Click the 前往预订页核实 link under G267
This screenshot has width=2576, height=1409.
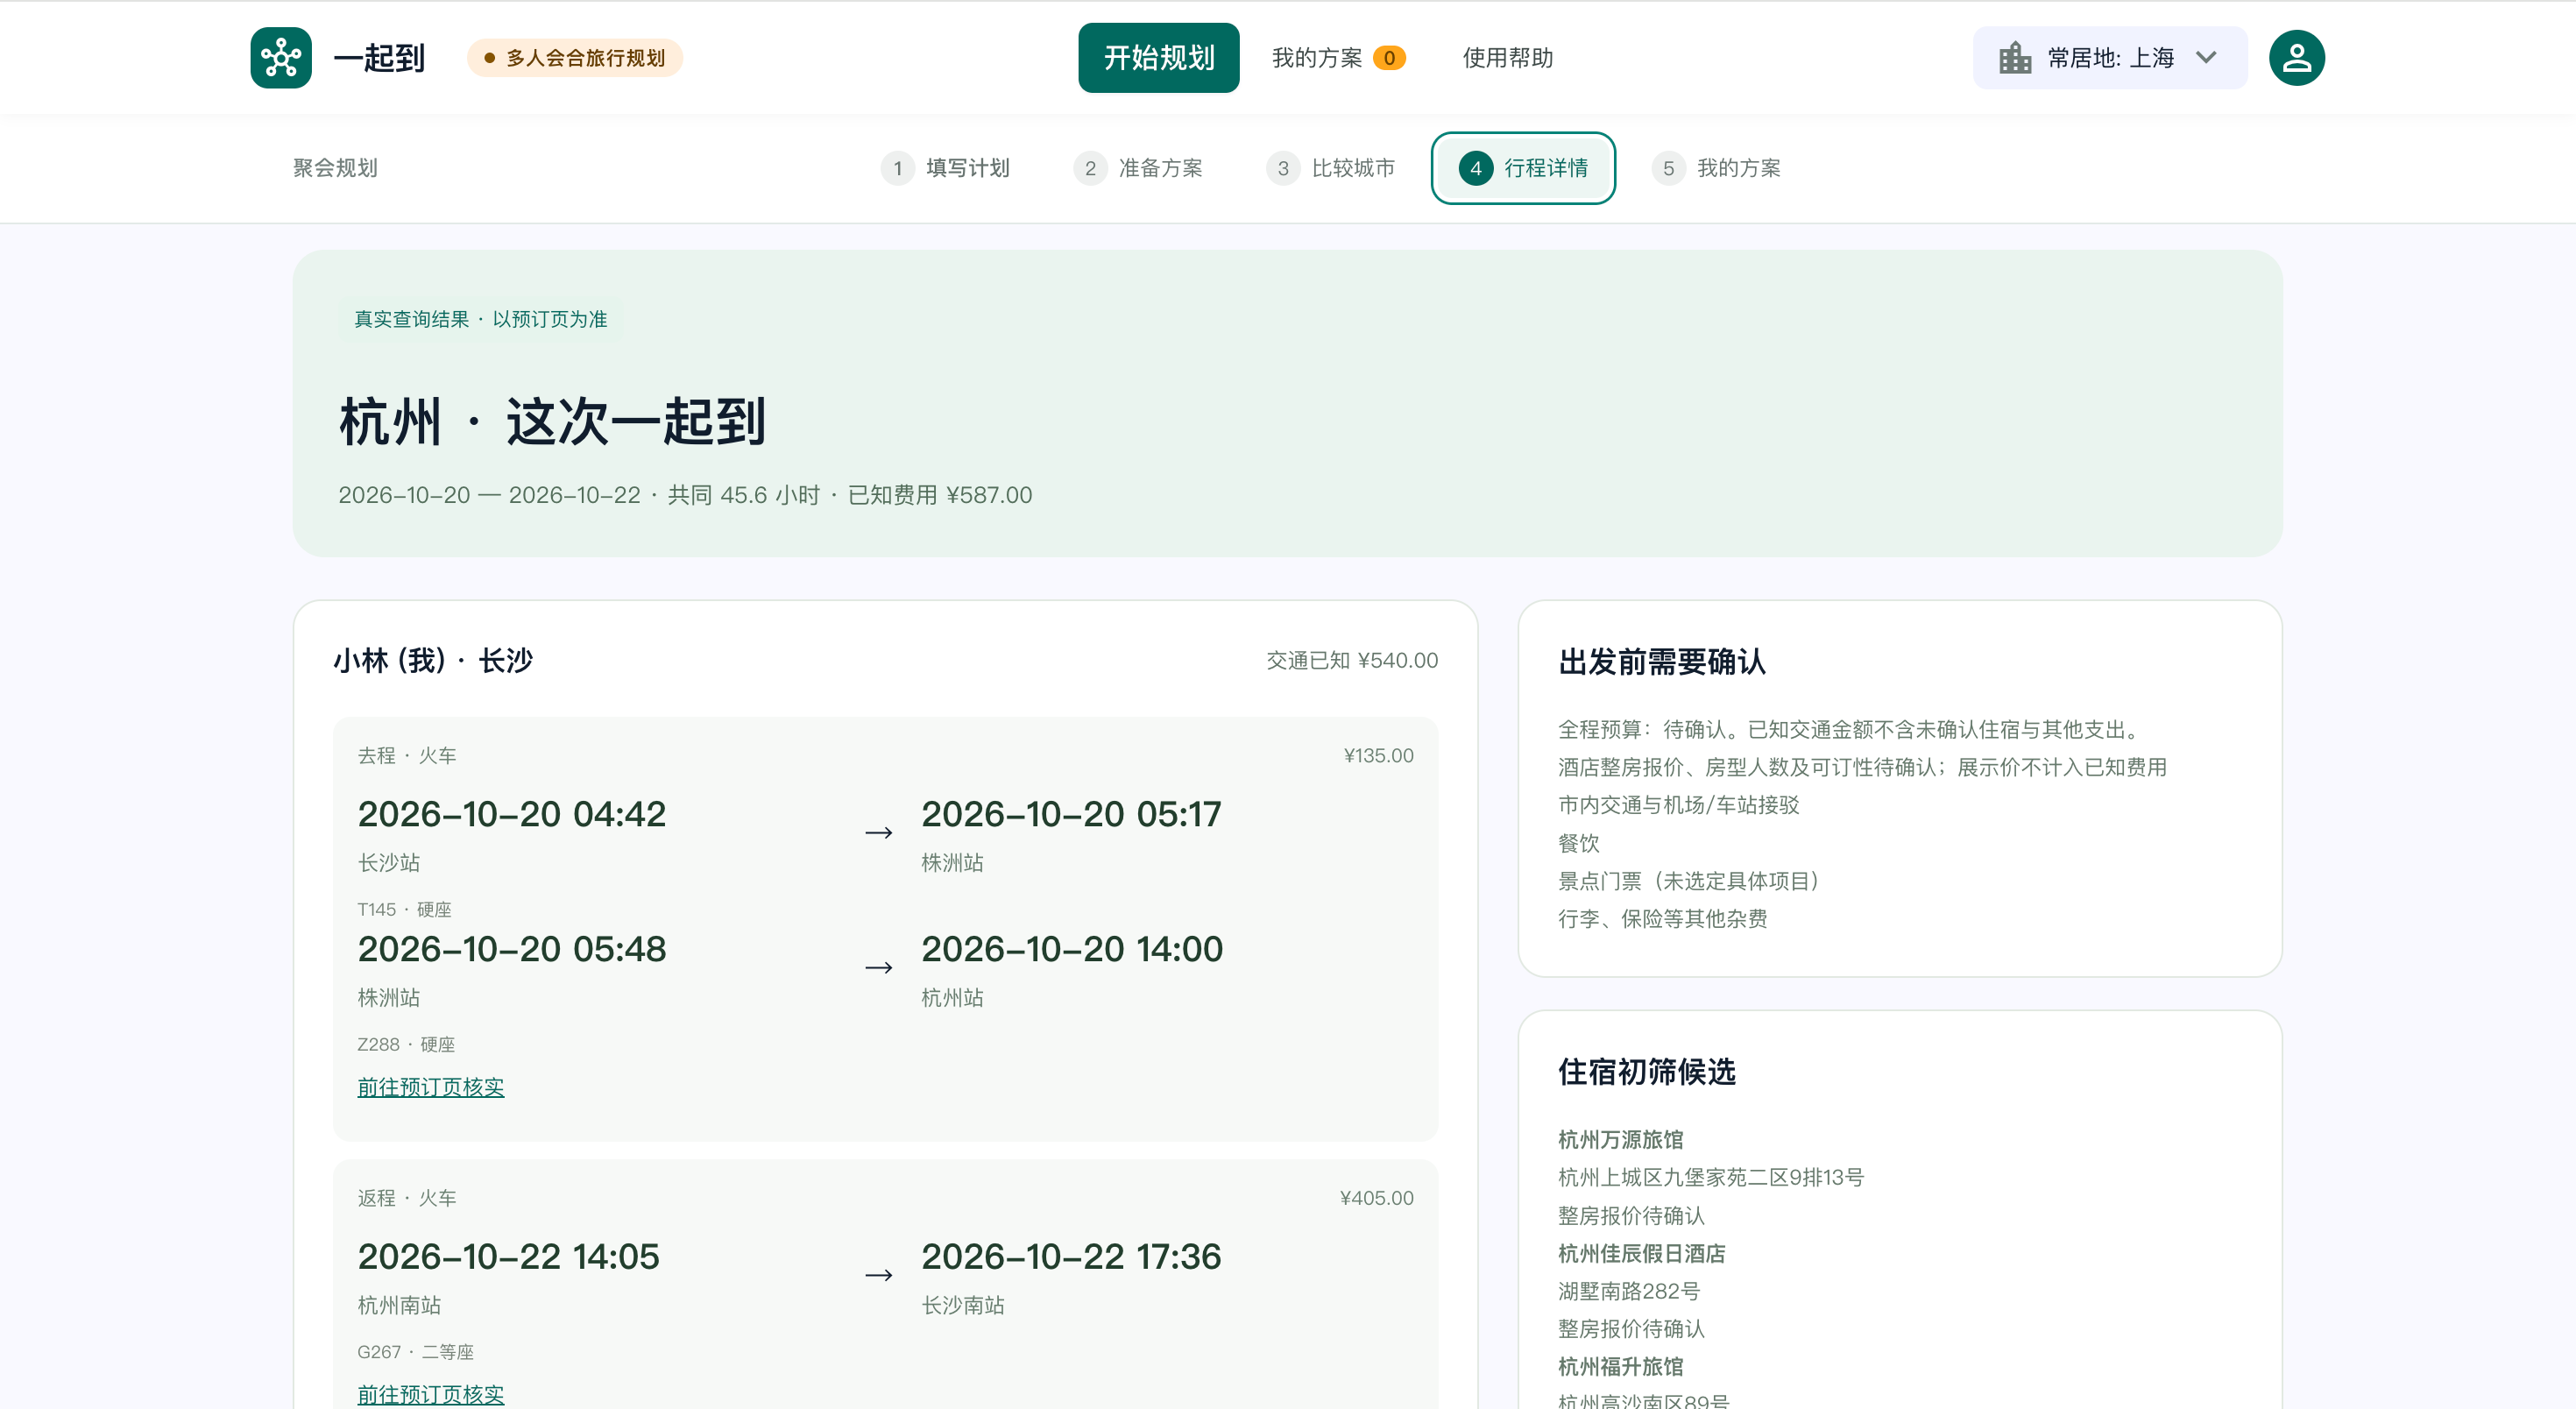pyautogui.click(x=431, y=1394)
